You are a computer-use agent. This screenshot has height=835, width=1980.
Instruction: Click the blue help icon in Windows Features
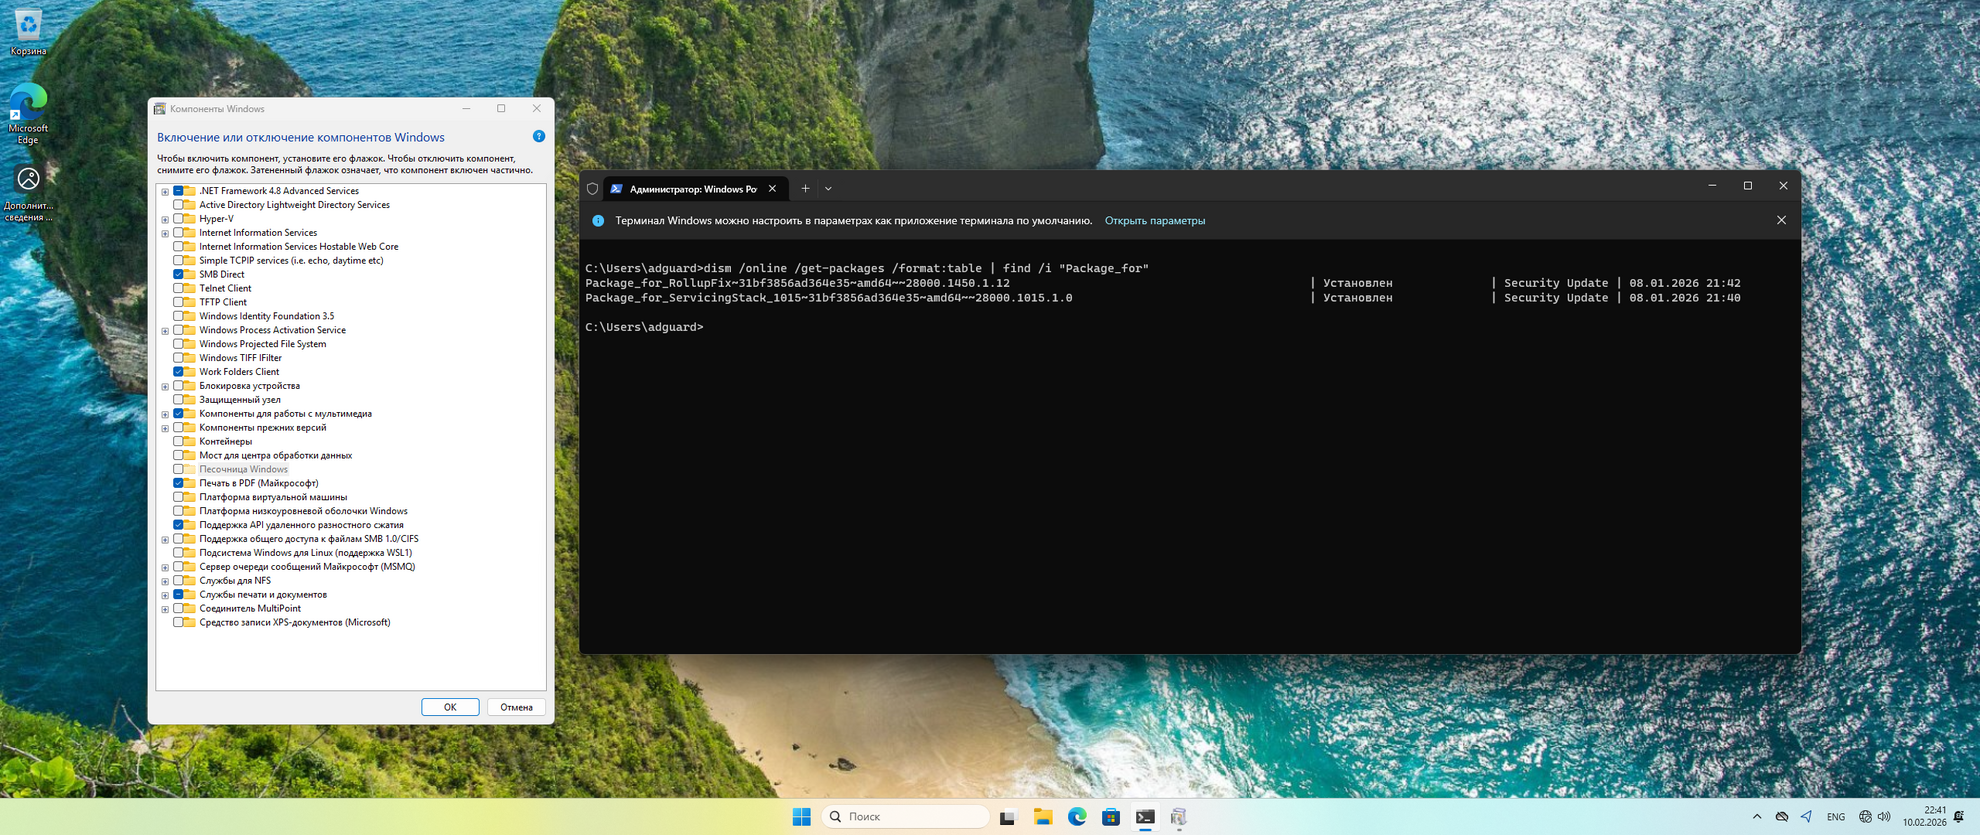(x=539, y=137)
